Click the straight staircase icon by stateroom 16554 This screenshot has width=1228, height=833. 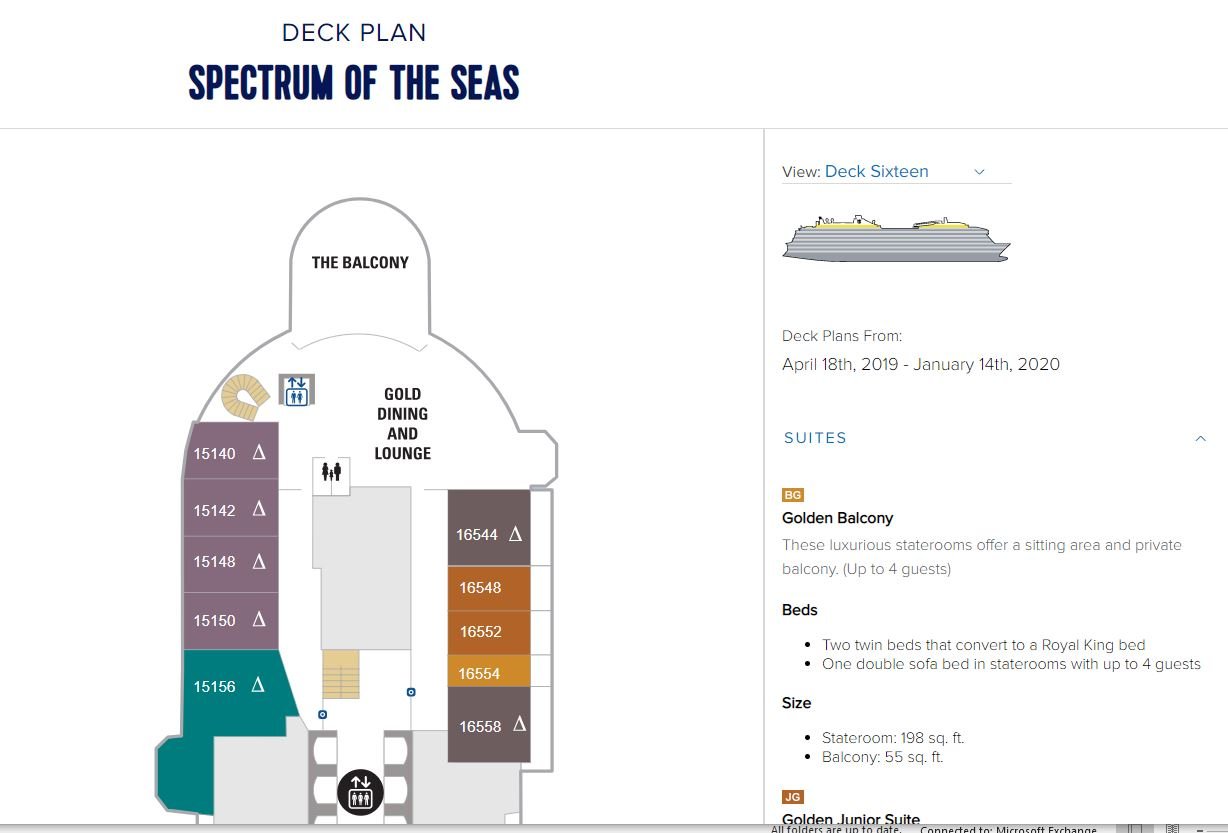coord(341,674)
